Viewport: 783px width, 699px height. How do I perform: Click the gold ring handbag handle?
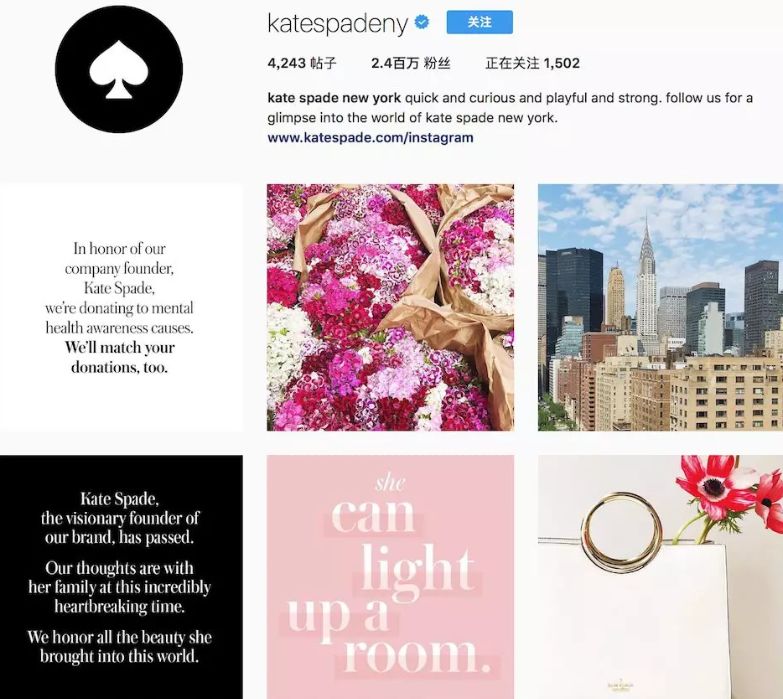(x=622, y=532)
